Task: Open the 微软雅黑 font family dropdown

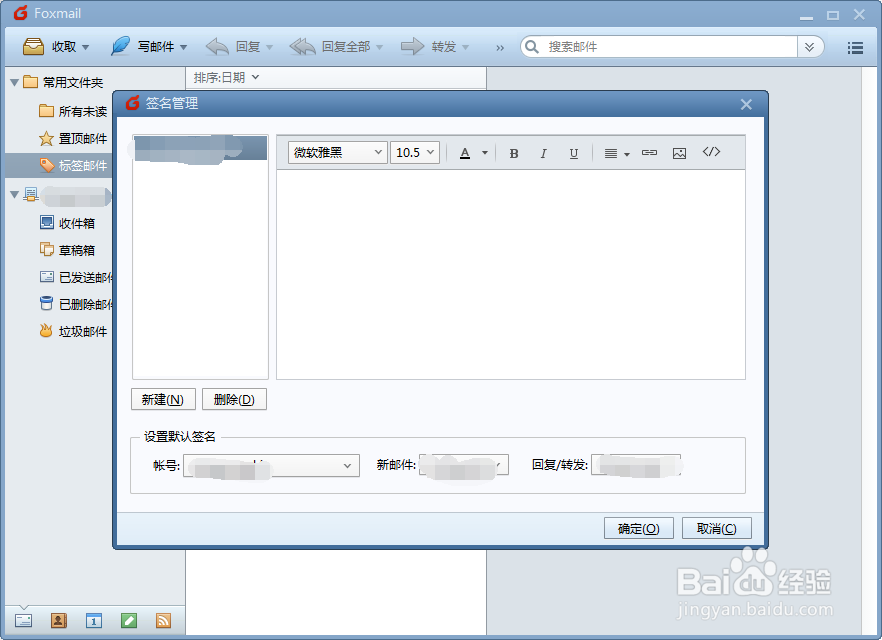Action: pos(337,152)
